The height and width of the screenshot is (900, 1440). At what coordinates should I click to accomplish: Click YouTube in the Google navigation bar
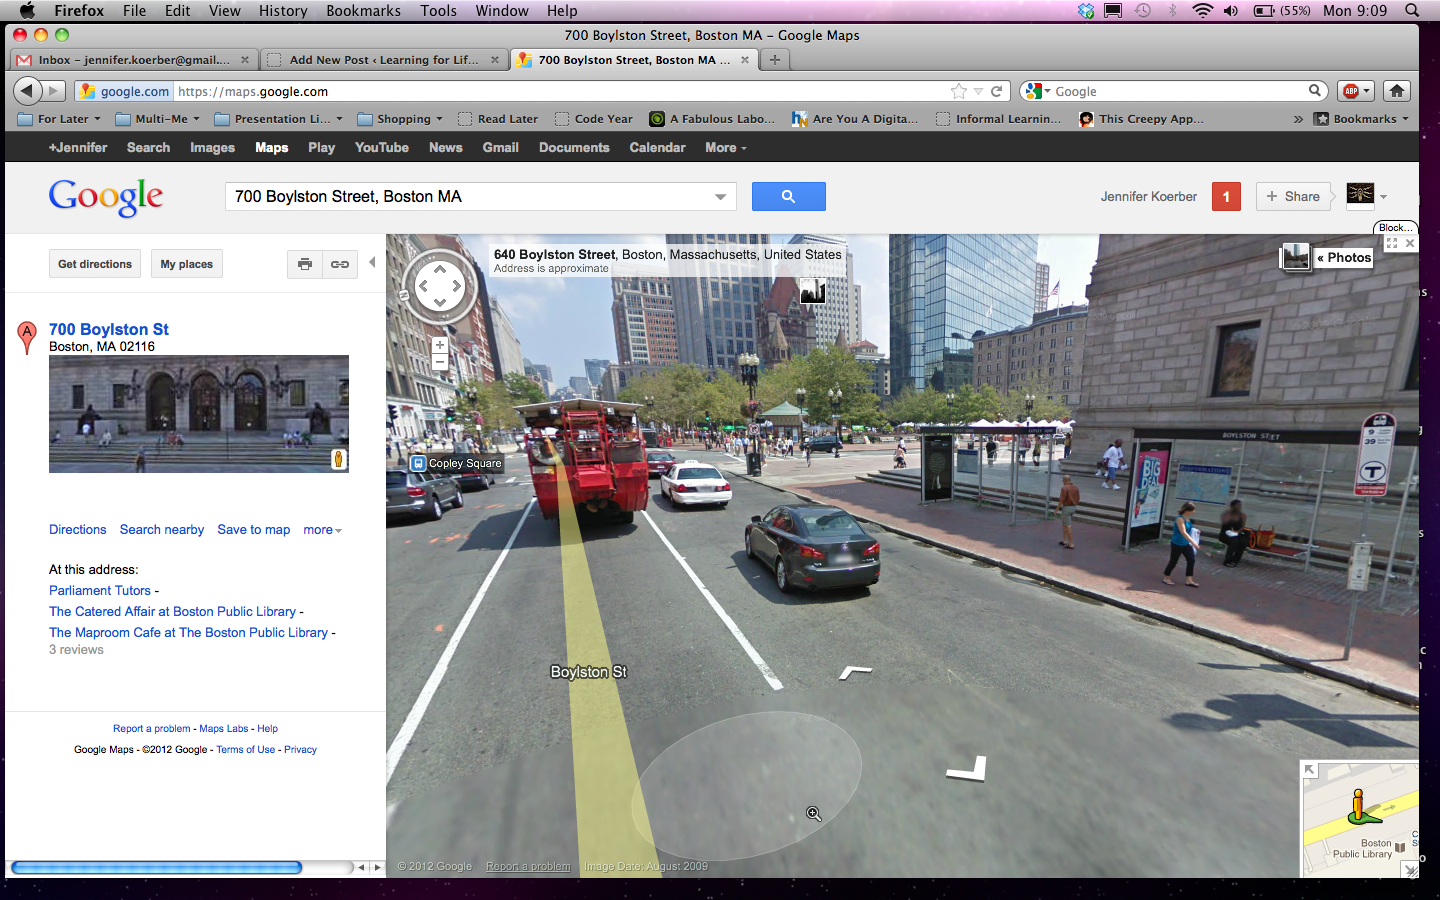pyautogui.click(x=382, y=147)
